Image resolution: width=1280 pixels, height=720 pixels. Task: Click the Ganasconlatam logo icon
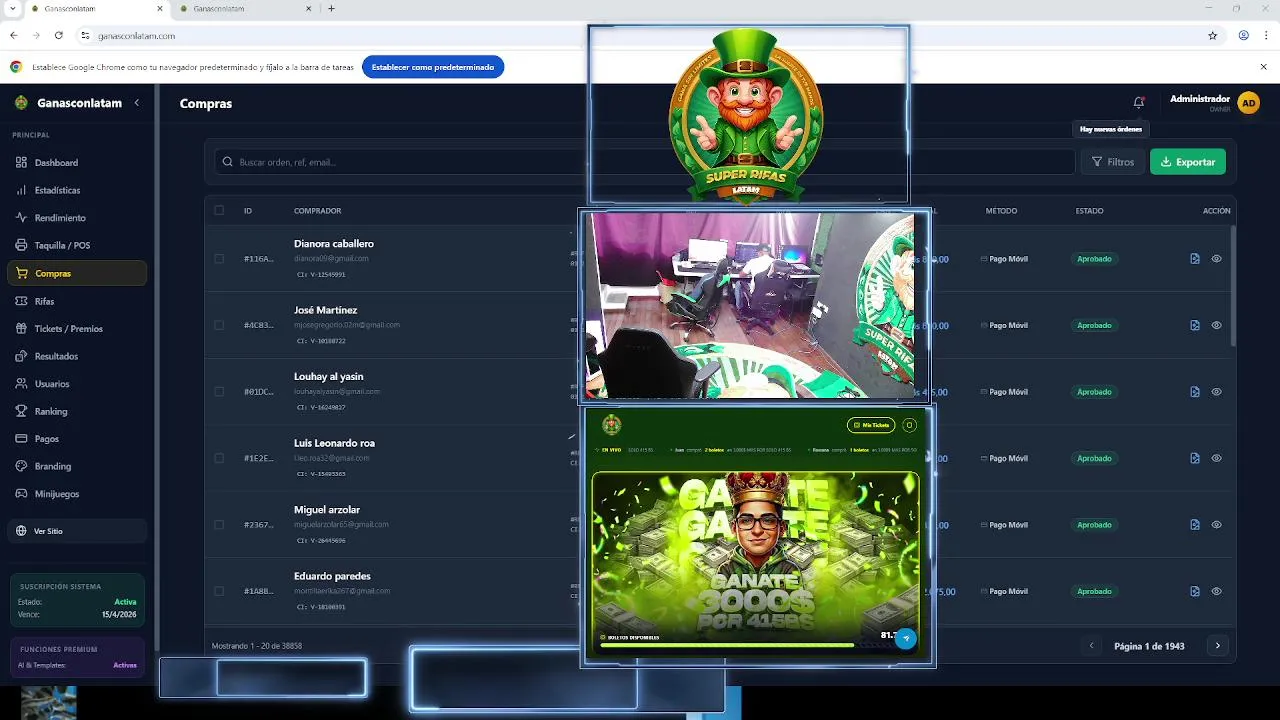22,103
